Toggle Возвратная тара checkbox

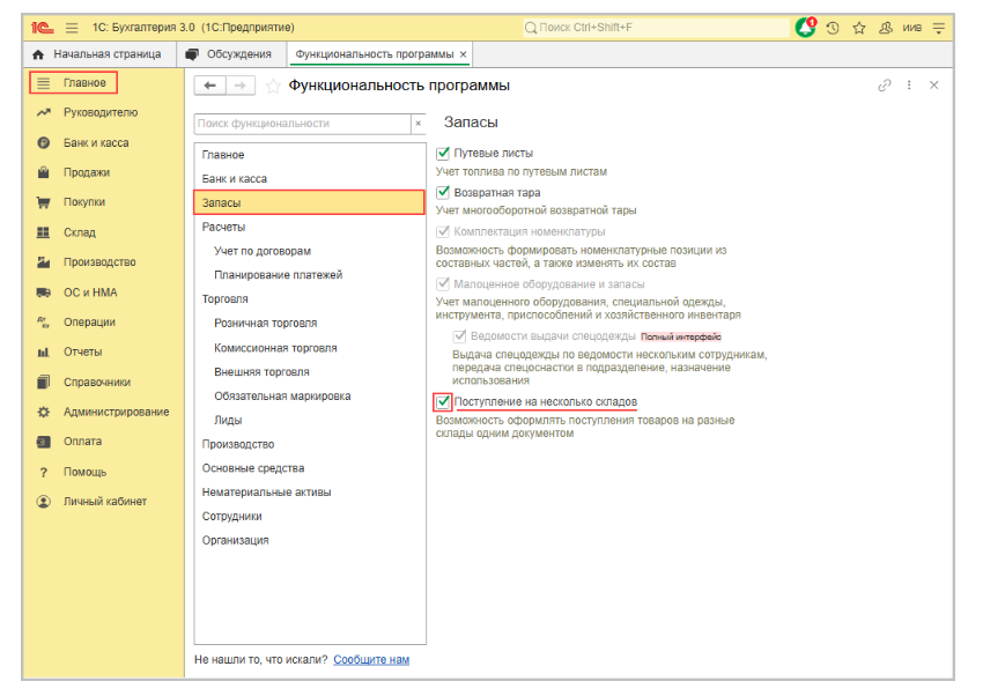point(443,192)
